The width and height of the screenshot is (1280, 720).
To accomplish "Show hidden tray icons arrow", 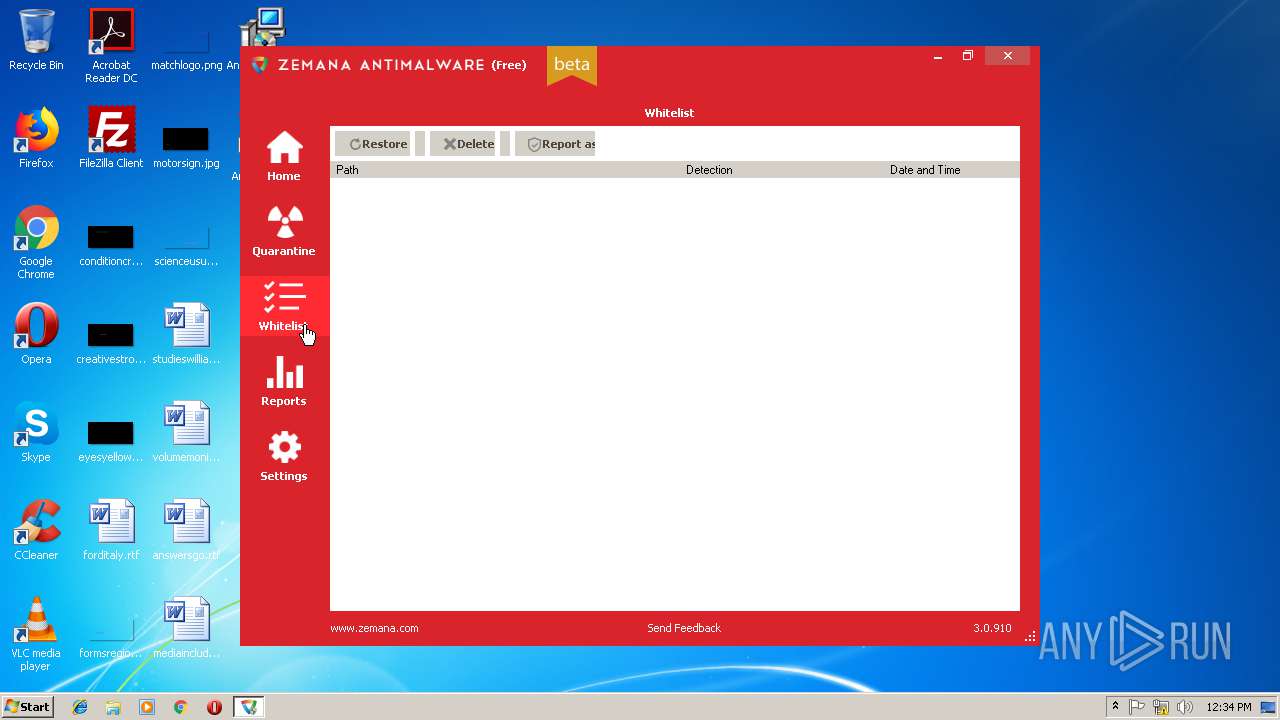I will [x=1115, y=707].
